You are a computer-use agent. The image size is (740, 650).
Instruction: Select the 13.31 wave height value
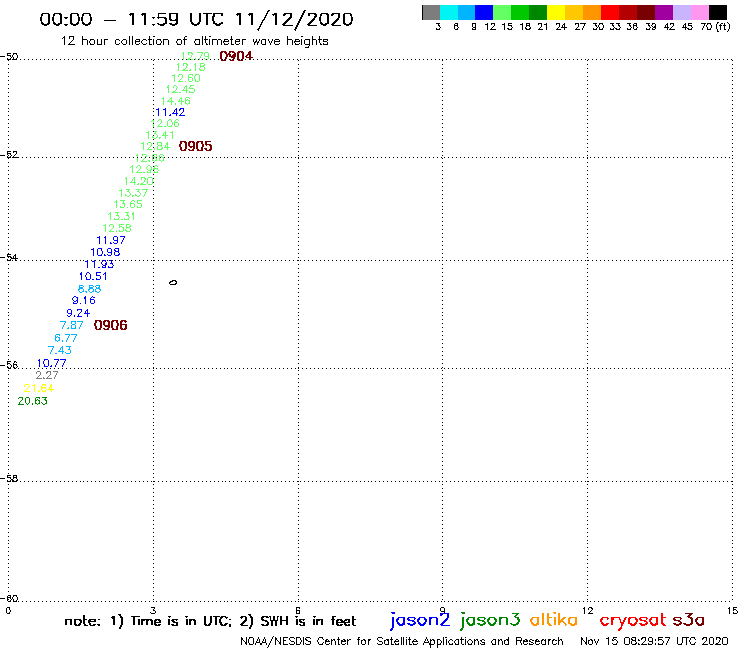pos(121,216)
